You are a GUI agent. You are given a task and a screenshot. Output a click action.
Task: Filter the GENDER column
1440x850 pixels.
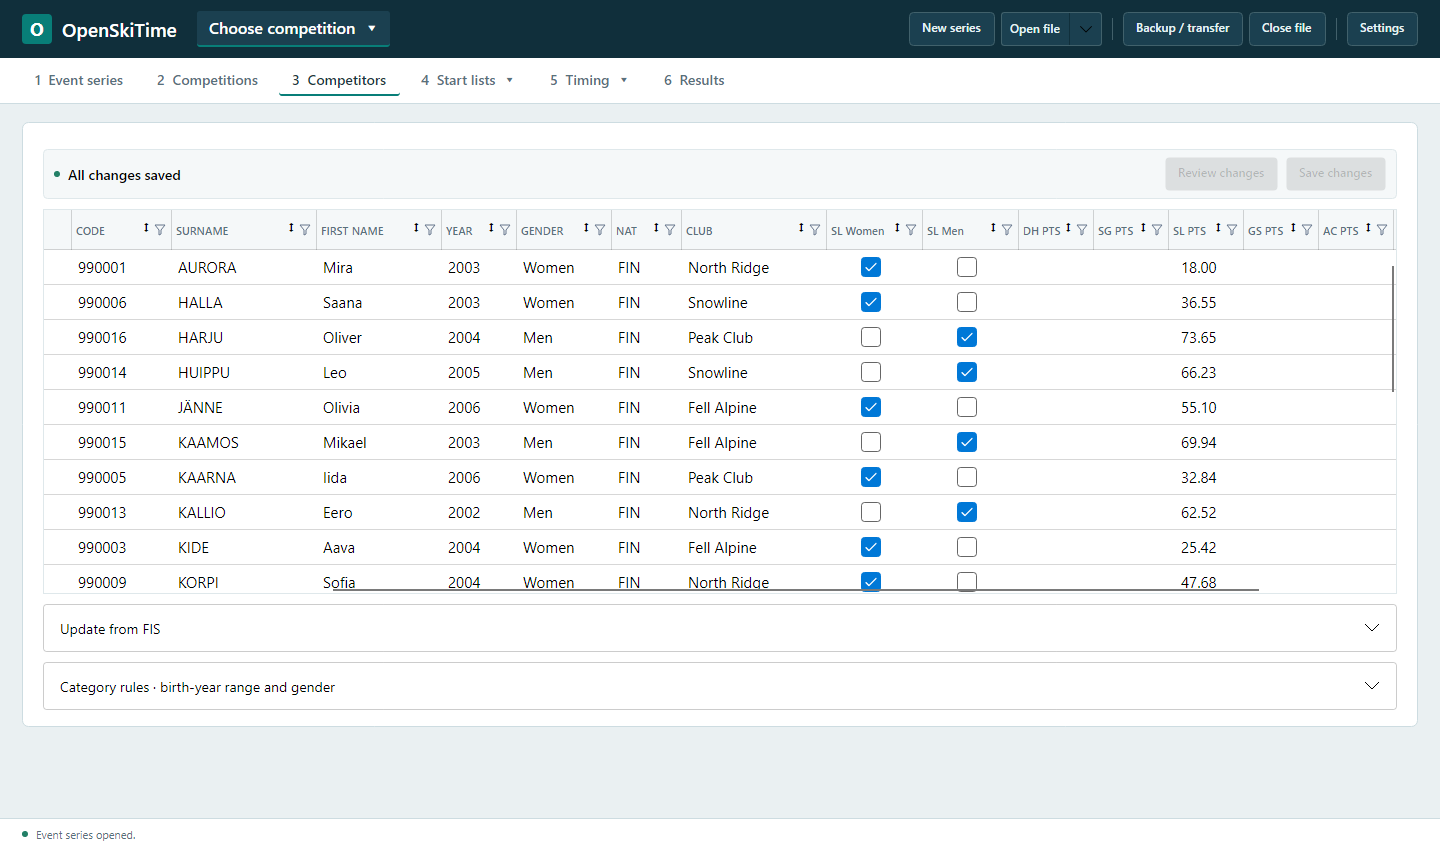point(600,230)
